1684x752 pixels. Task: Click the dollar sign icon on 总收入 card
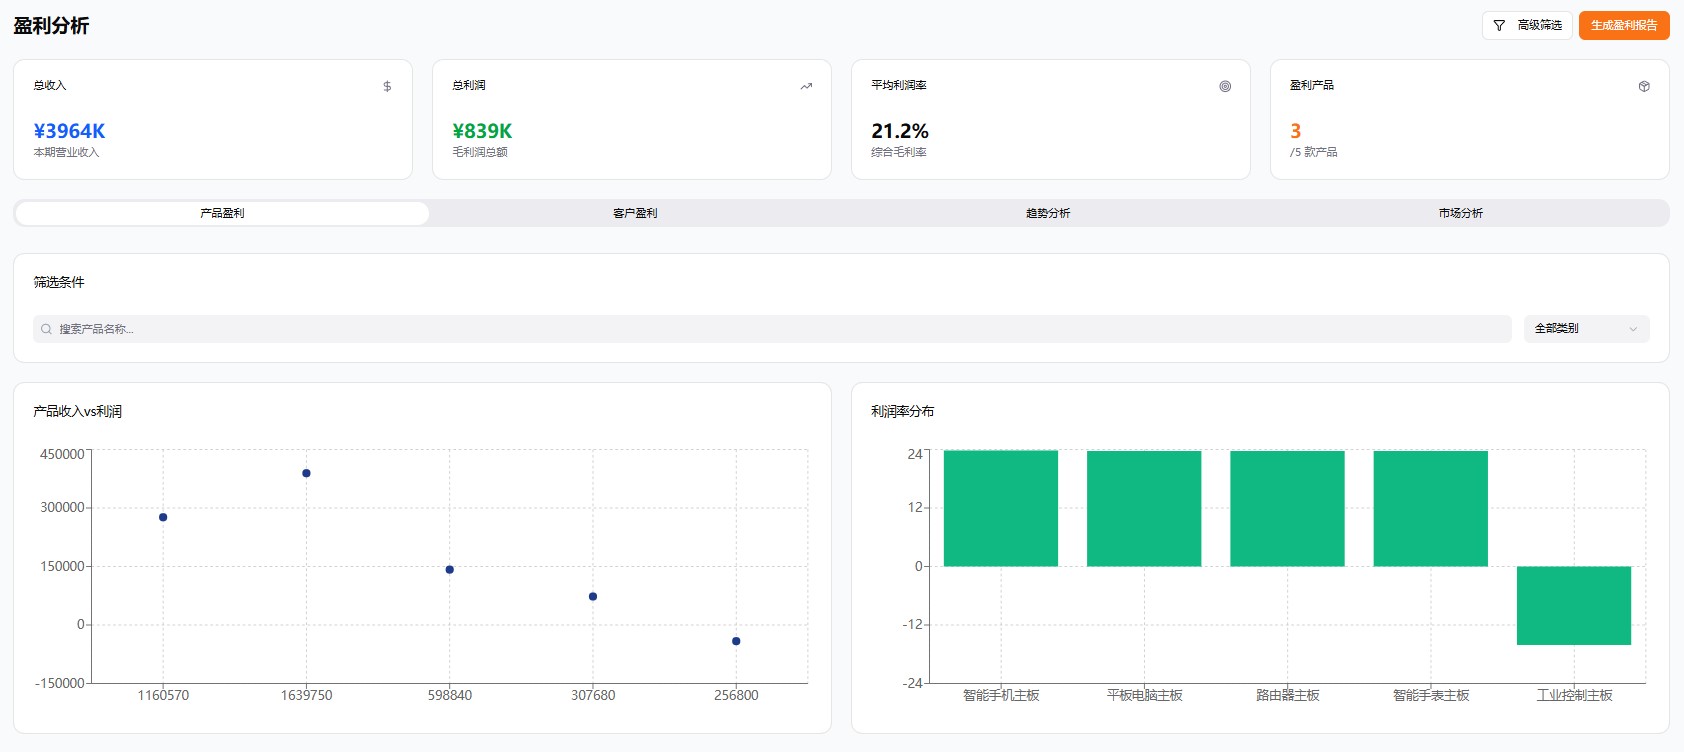tap(387, 87)
